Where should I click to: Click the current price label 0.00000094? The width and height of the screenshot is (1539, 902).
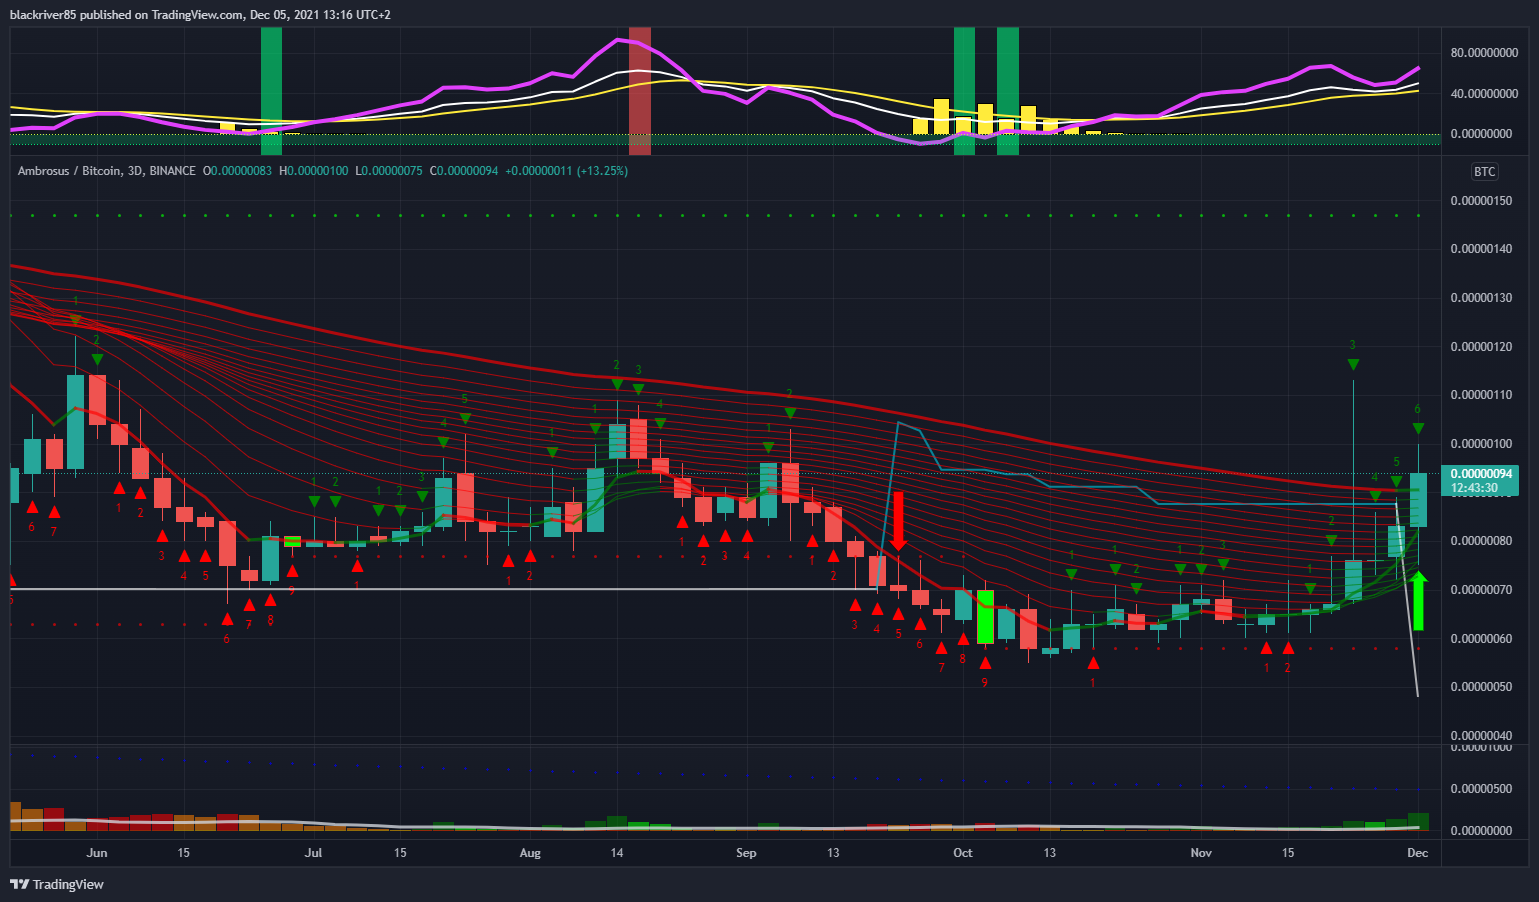(x=1481, y=474)
